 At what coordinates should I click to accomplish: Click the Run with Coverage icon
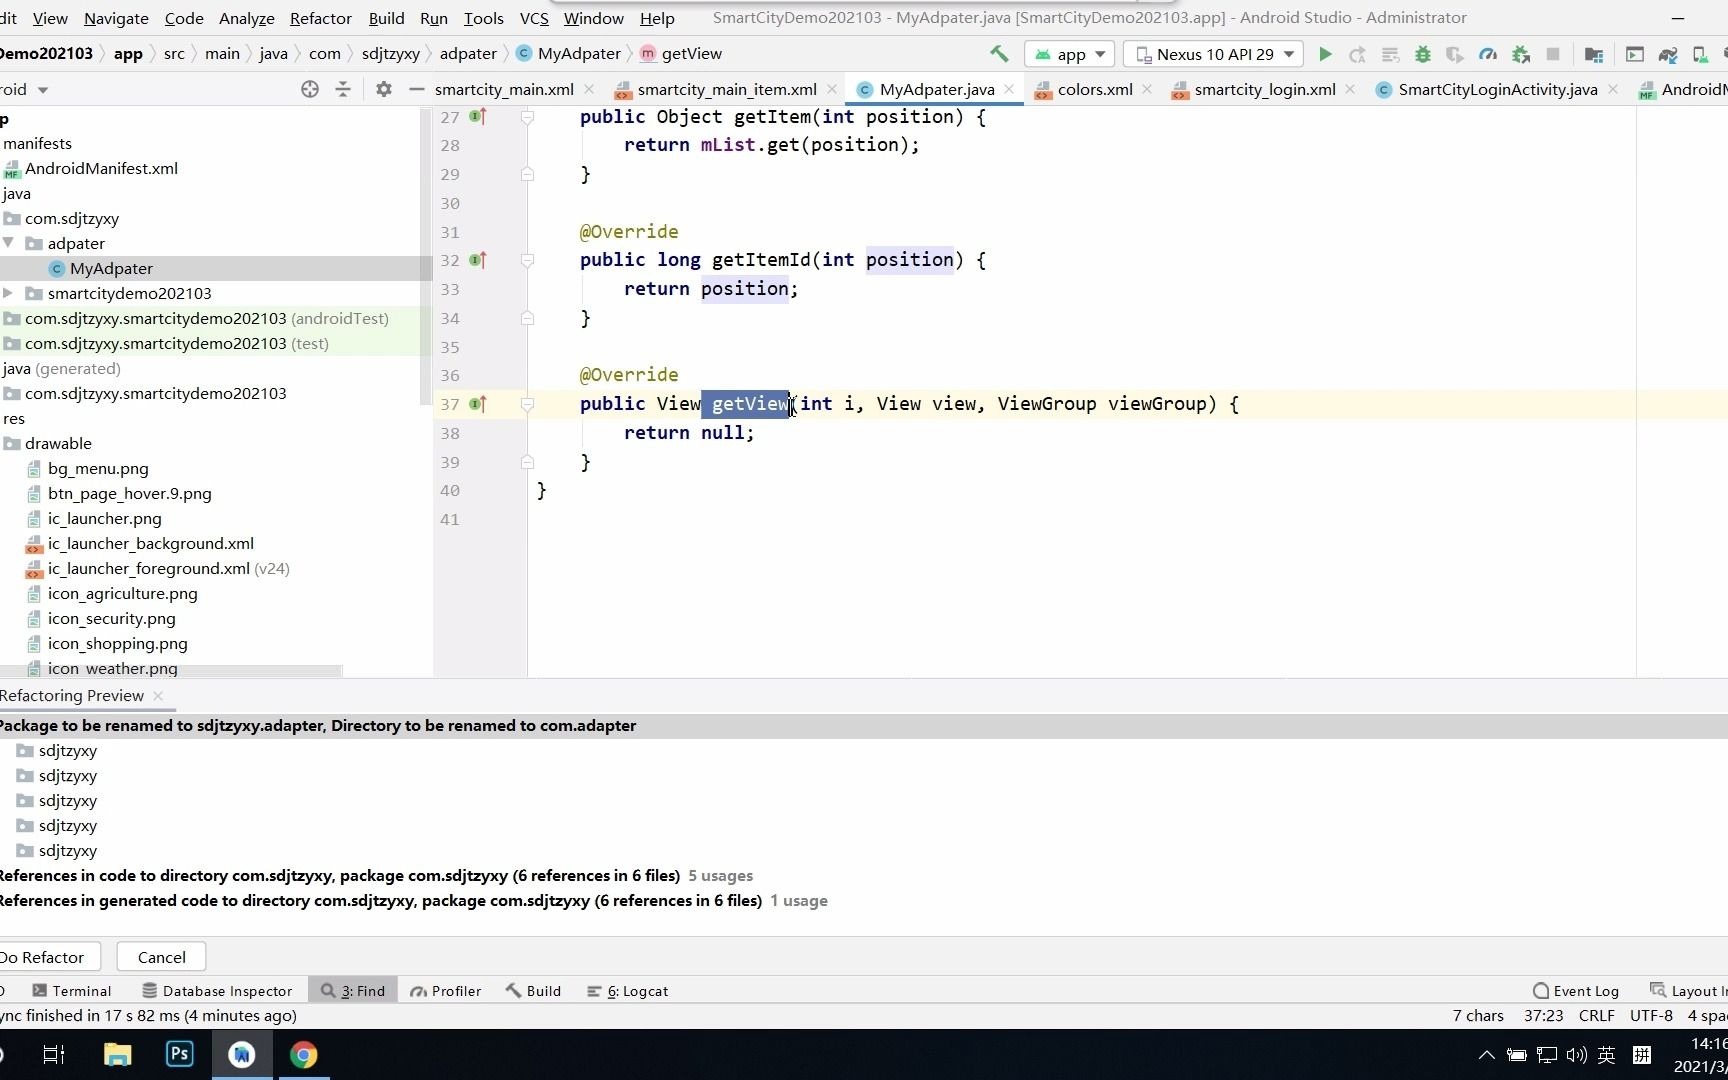pyautogui.click(x=1454, y=54)
